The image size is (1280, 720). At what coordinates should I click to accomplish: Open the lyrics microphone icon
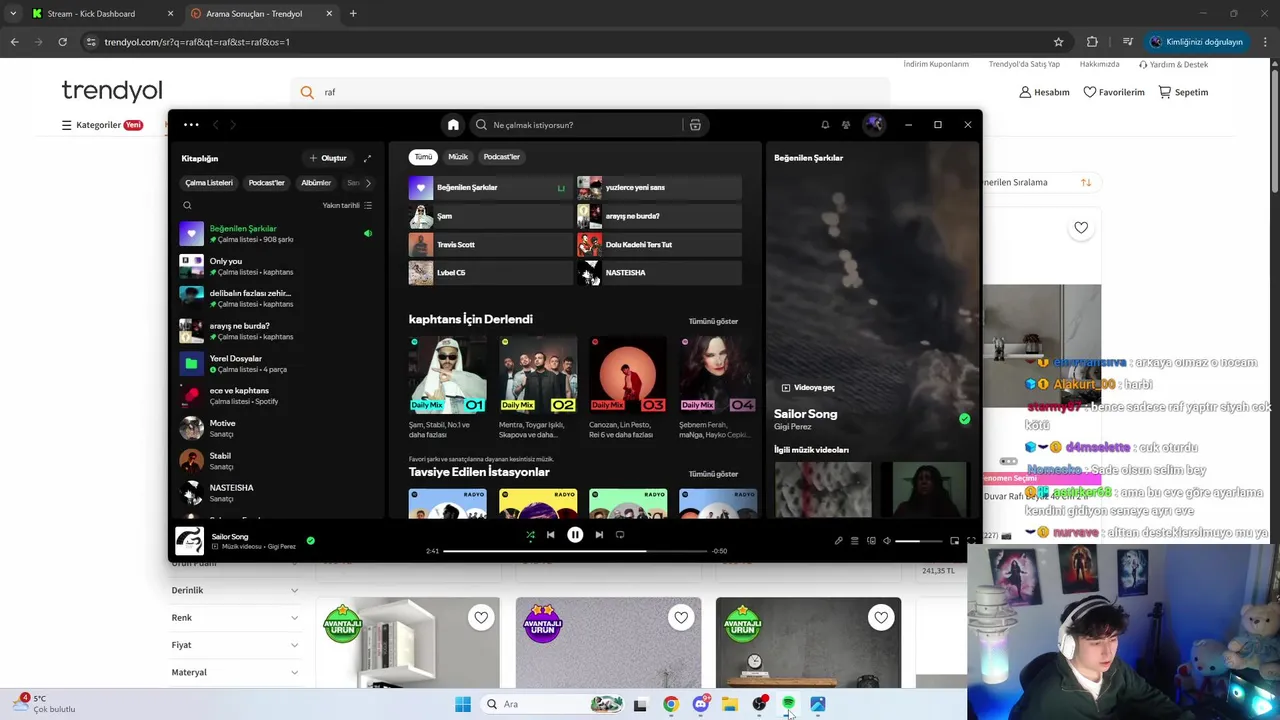pyautogui.click(x=839, y=541)
